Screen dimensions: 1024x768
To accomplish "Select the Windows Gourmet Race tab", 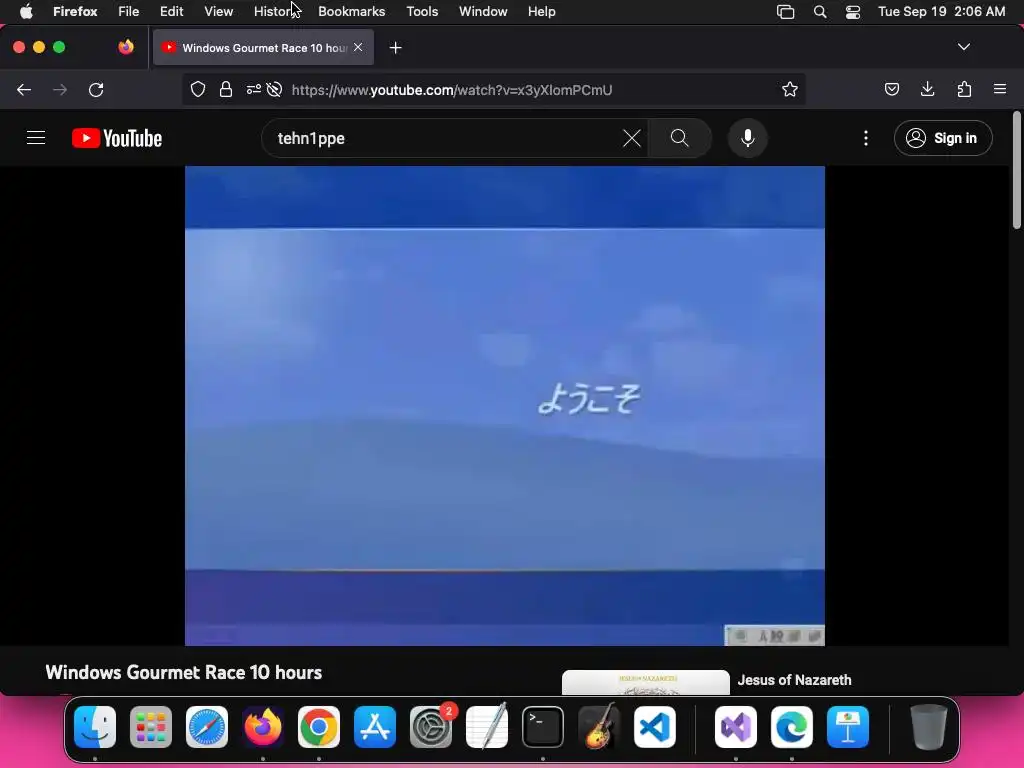I will pyautogui.click(x=263, y=48).
